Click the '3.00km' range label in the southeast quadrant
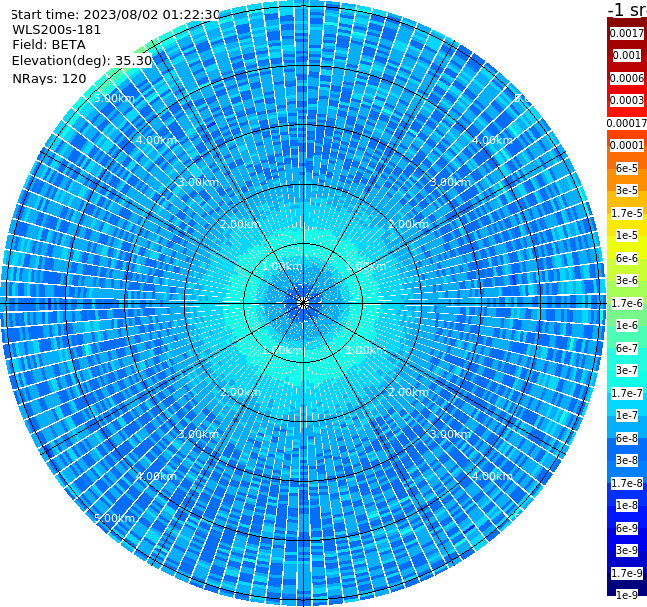Image resolution: width=647 pixels, height=607 pixels. click(x=450, y=434)
